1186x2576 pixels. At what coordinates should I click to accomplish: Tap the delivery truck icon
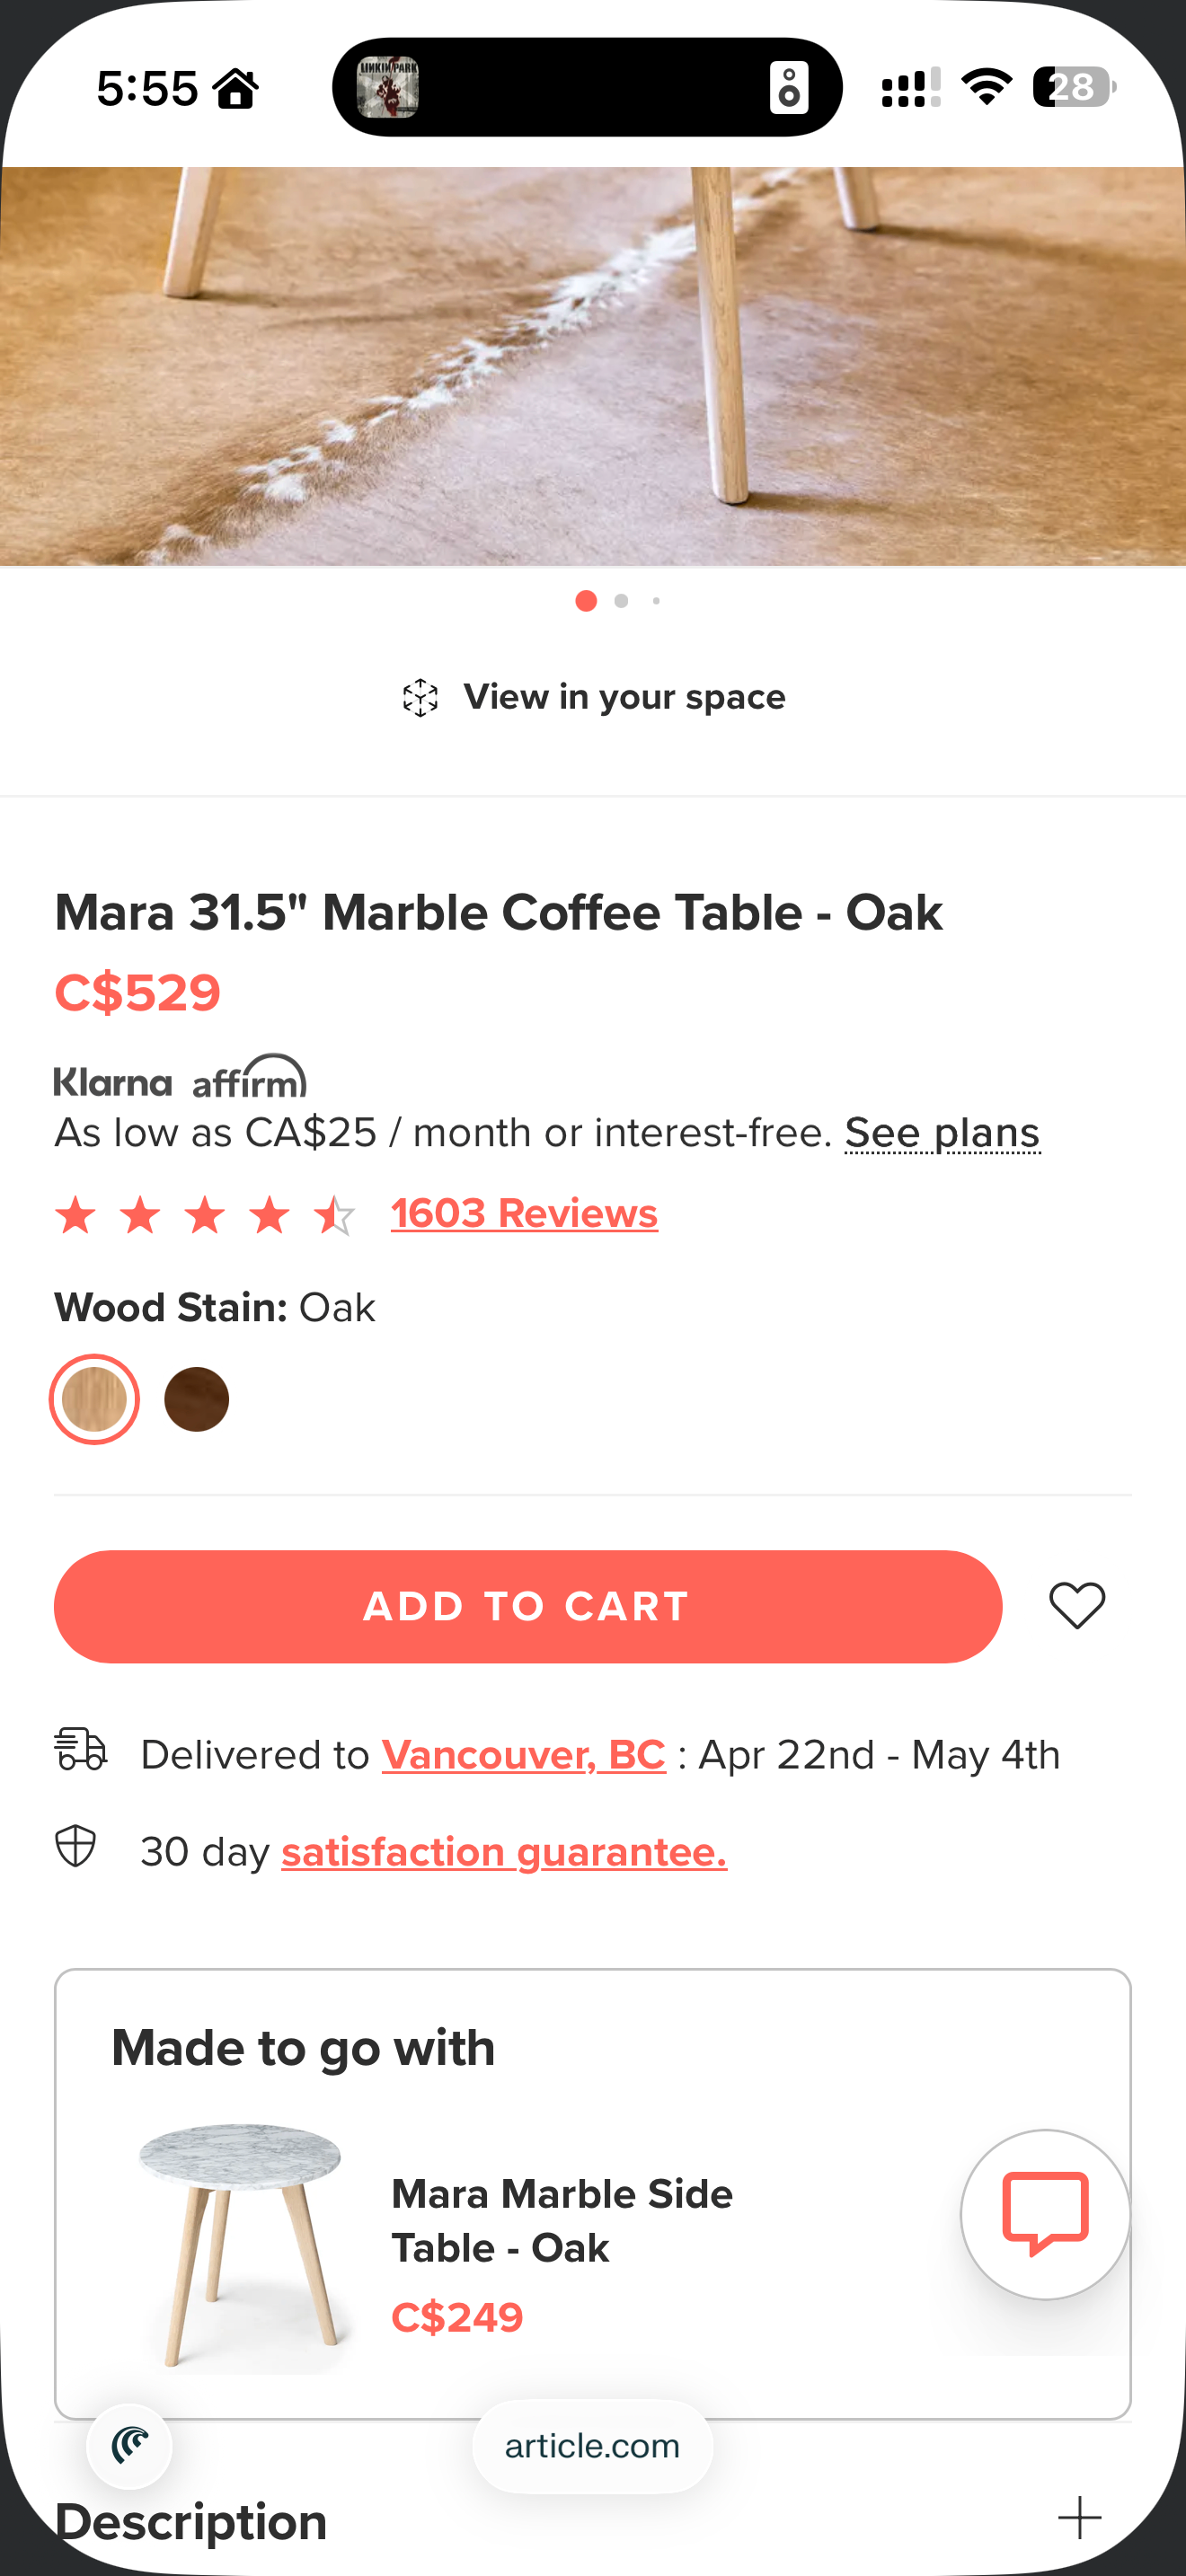(x=81, y=1750)
